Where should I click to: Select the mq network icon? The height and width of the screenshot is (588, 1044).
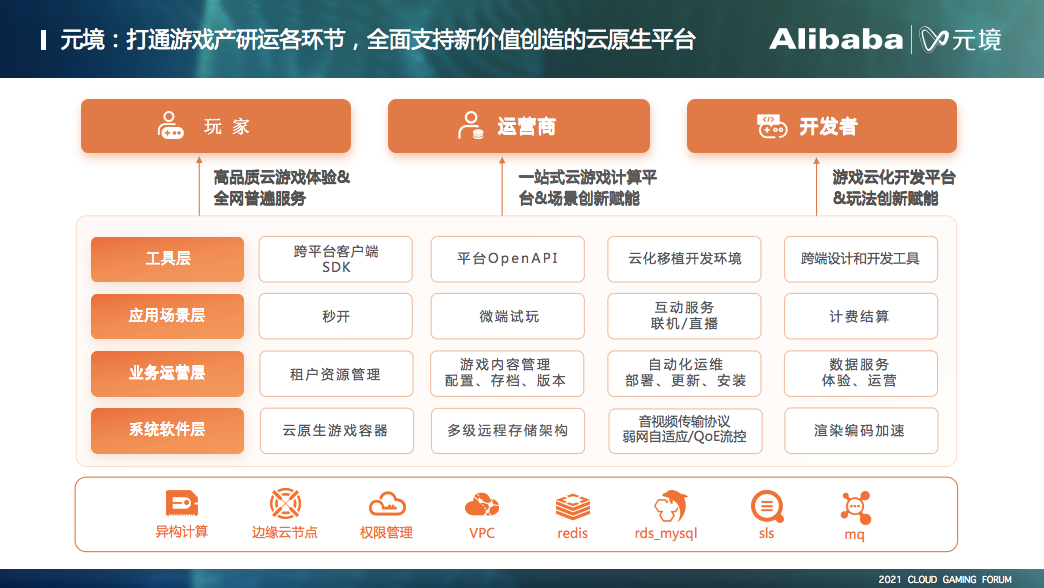(855, 507)
